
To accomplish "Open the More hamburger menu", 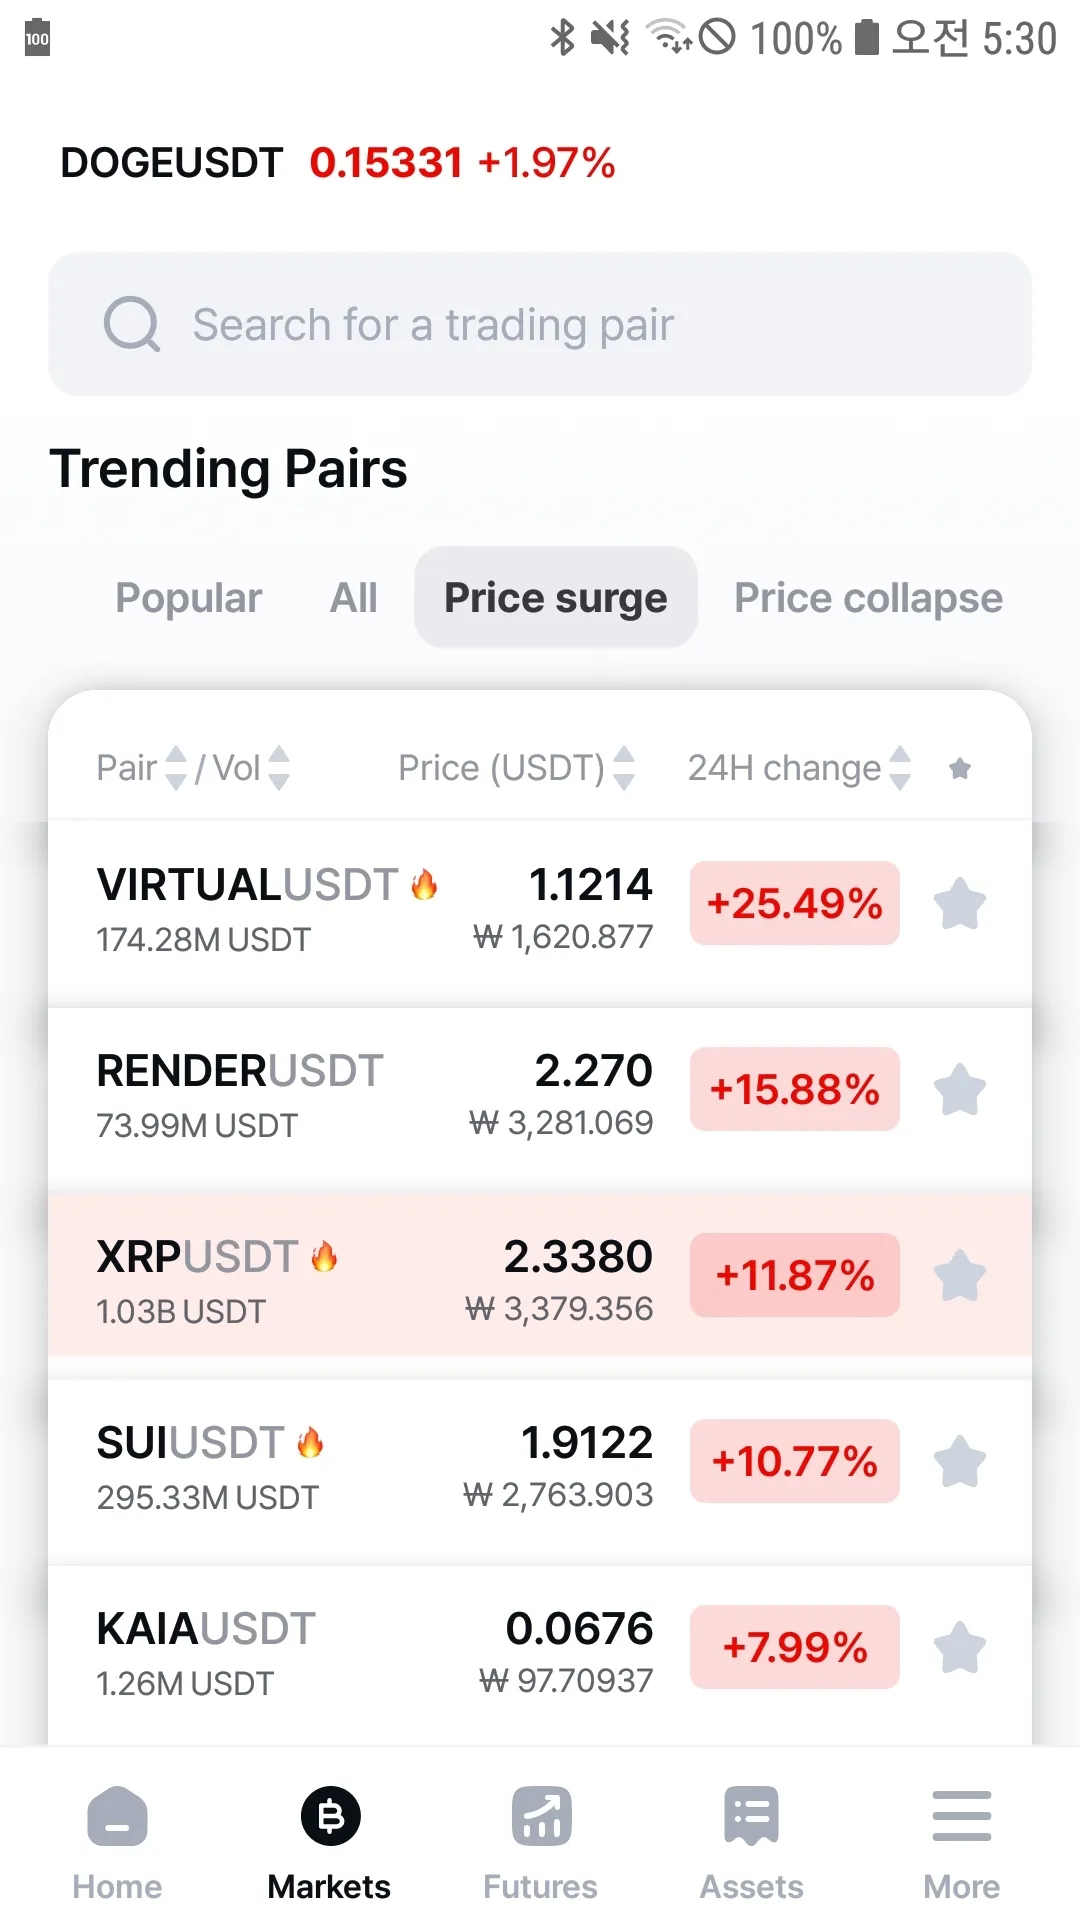I will tap(961, 1816).
